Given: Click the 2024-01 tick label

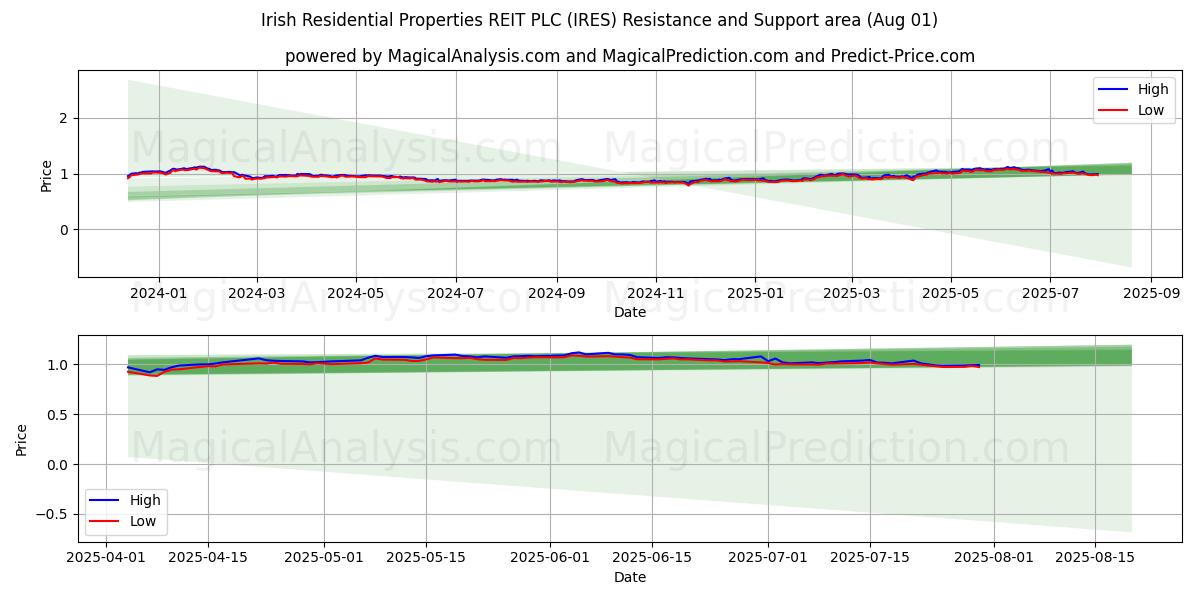Looking at the screenshot, I should [158, 293].
